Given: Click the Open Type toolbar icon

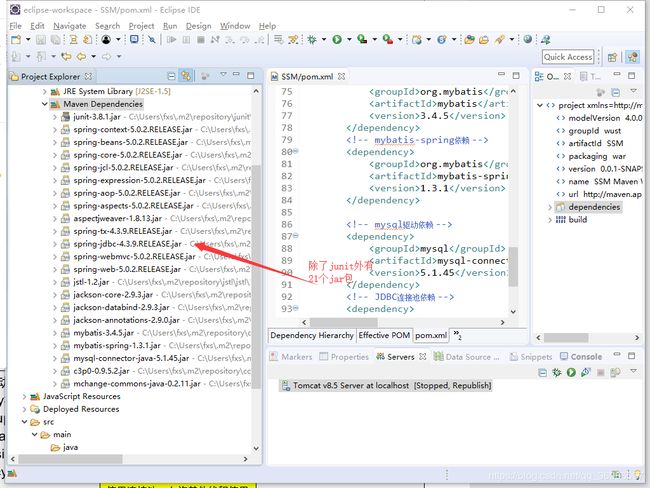Looking at the screenshot, I should coord(469,40).
